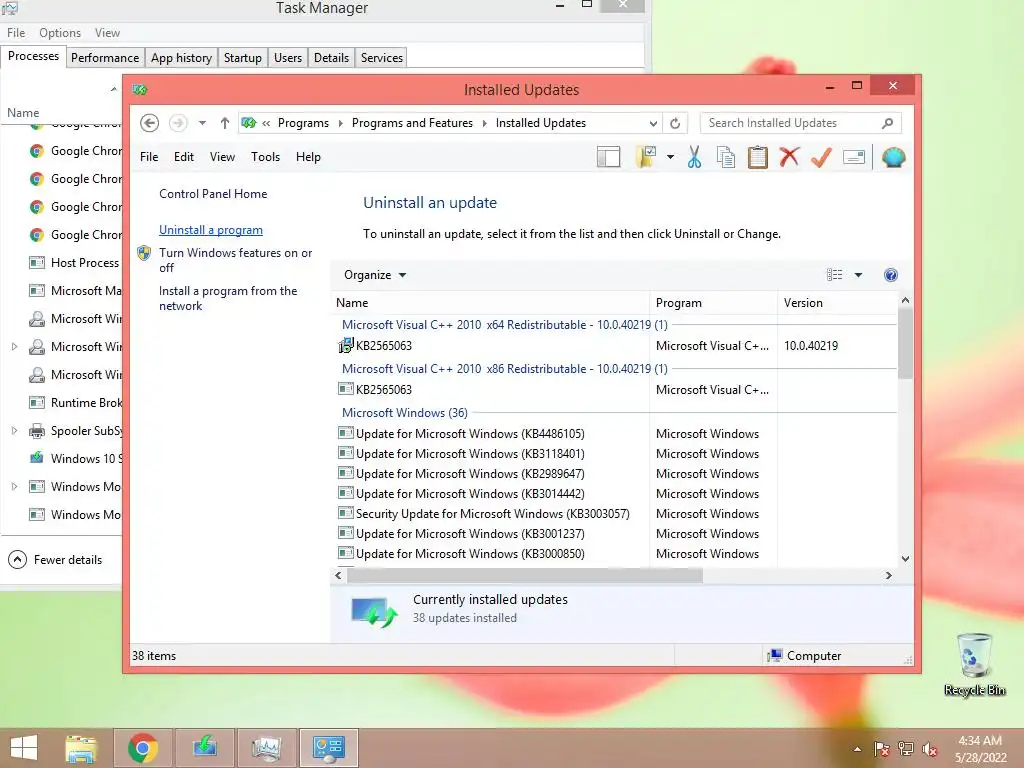This screenshot has width=1024, height=768.
Task: Select Runtime Broker process in Task Manager
Action: [x=74, y=402]
